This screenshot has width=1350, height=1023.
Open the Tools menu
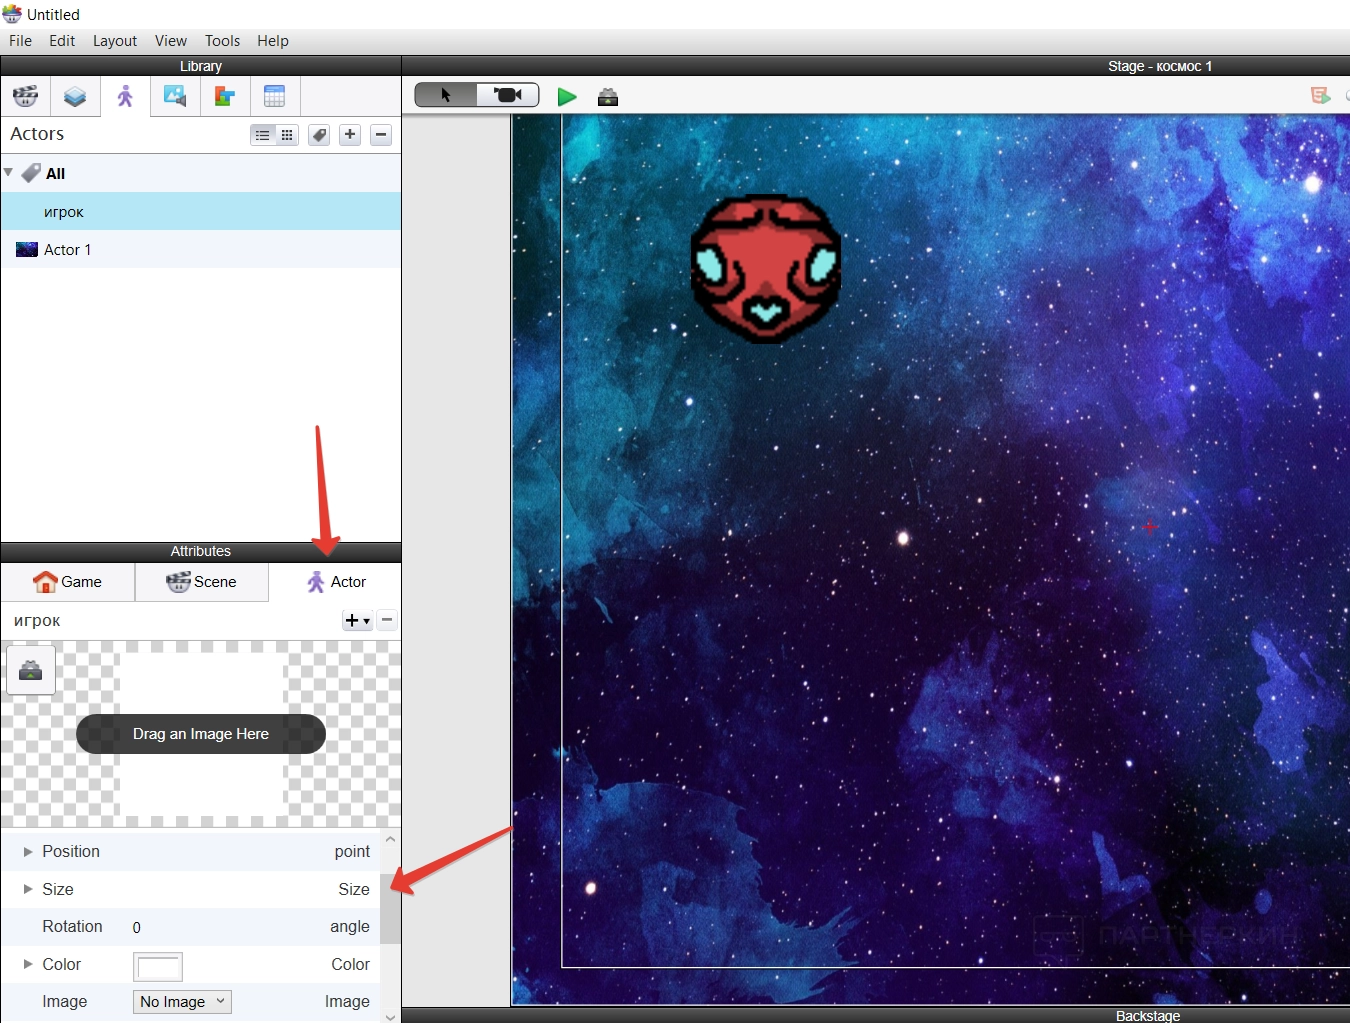click(223, 41)
